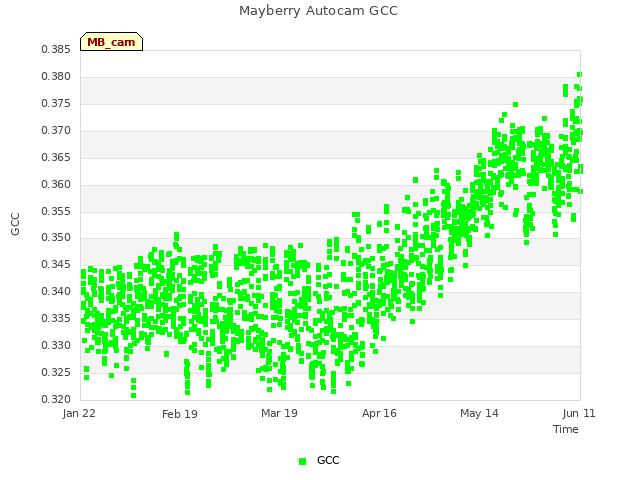Click the 0.360 y-axis value
Viewport: 640px width, 480px height.
click(56, 184)
